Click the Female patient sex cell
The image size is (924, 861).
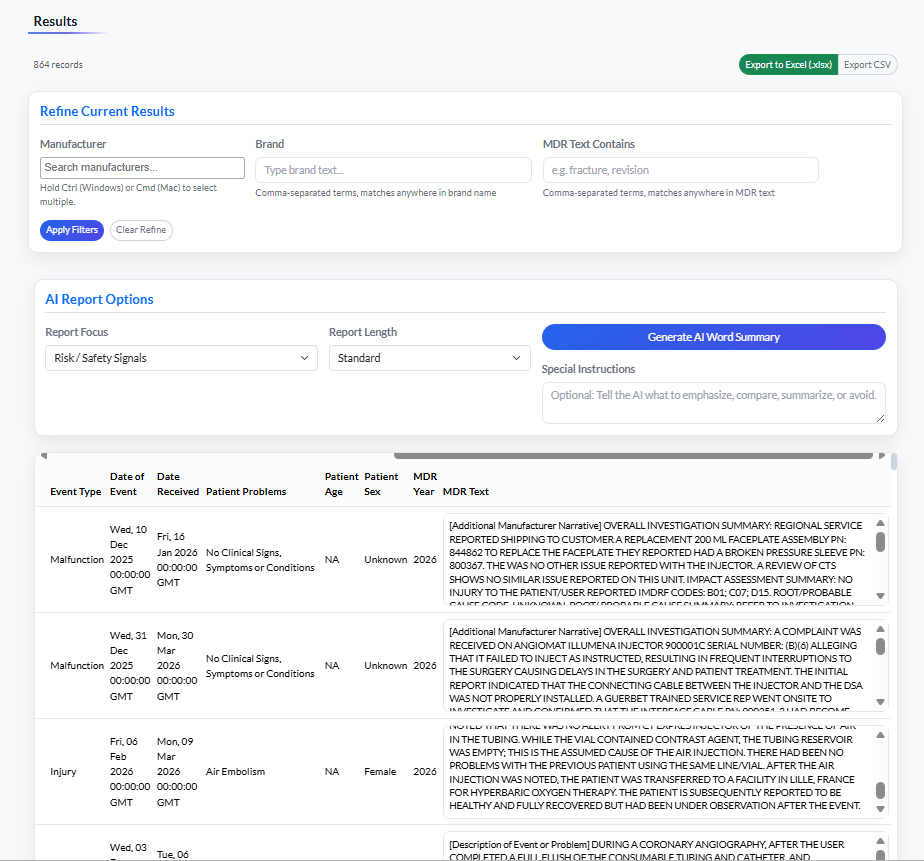pyautogui.click(x=380, y=771)
